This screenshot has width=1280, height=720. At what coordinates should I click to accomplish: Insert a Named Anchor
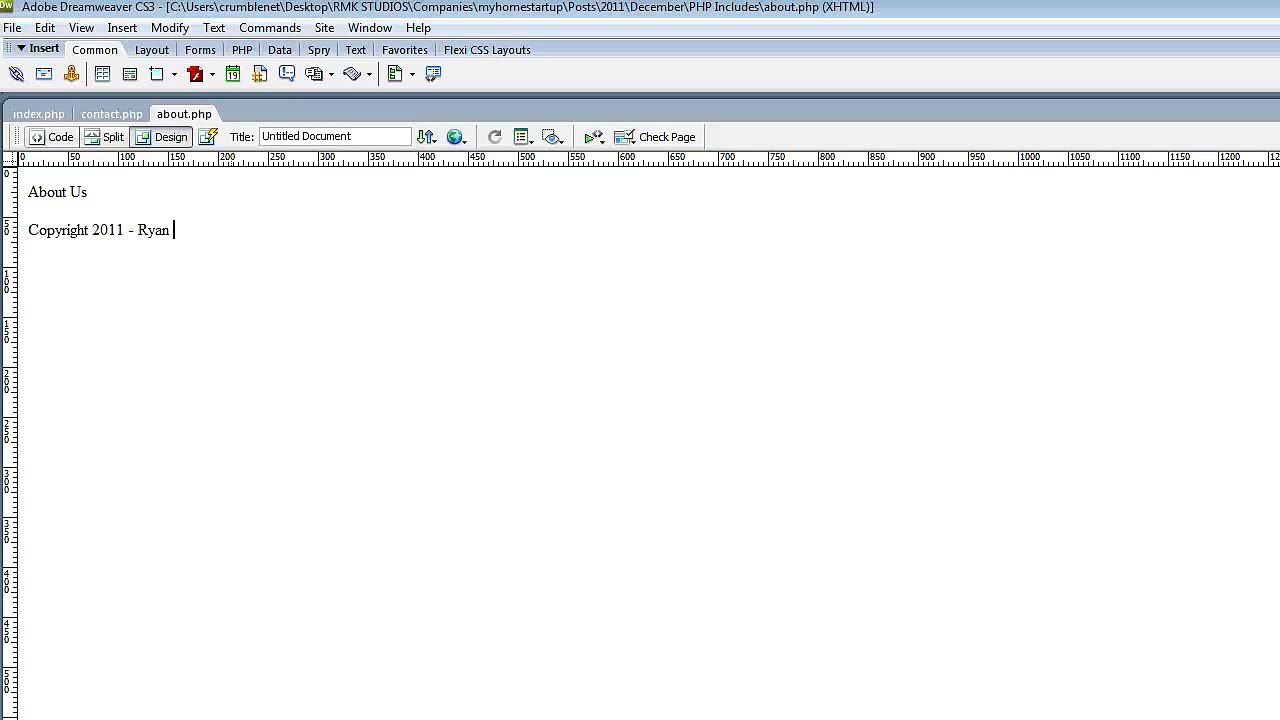tap(71, 74)
